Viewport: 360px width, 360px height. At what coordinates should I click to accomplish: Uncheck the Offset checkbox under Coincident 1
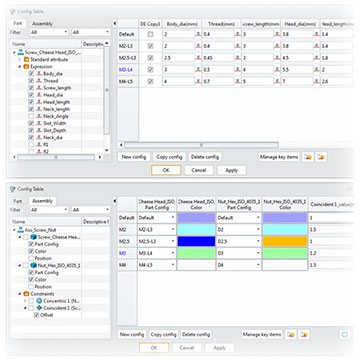37,315
